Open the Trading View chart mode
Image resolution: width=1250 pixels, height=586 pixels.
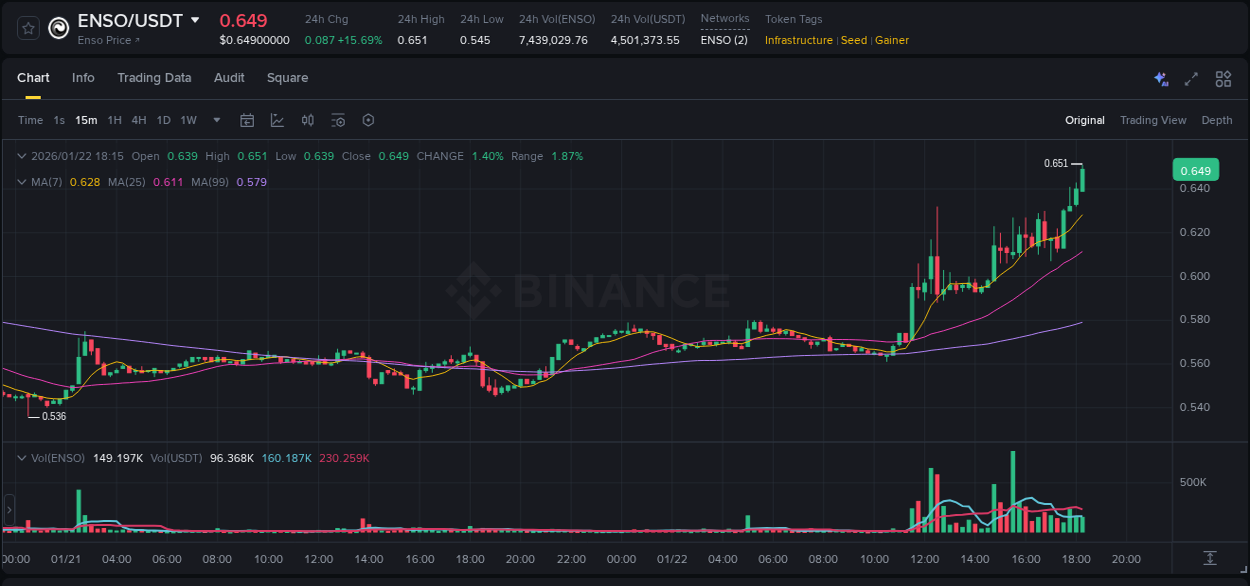1153,120
